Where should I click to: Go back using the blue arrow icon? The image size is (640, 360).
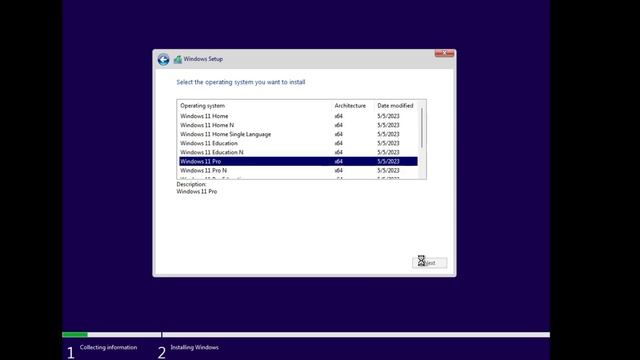pyautogui.click(x=163, y=60)
